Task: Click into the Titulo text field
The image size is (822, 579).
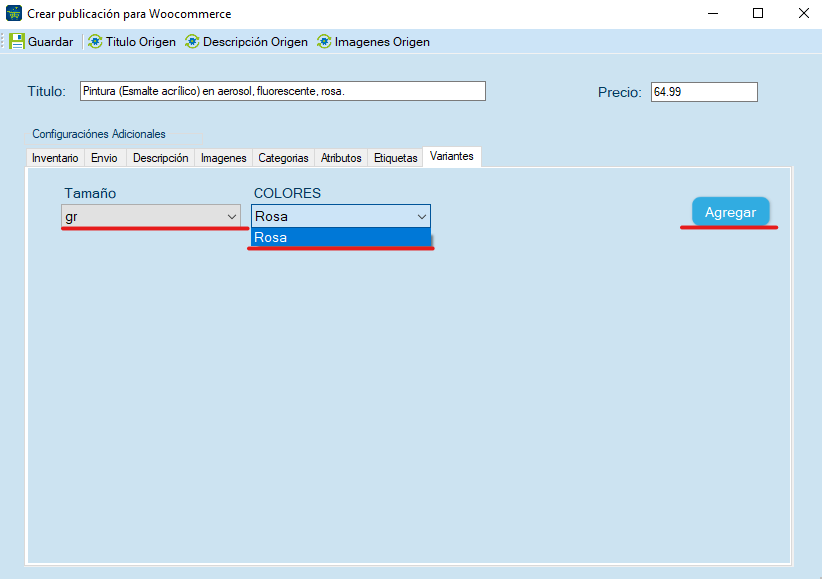Action: (x=283, y=91)
